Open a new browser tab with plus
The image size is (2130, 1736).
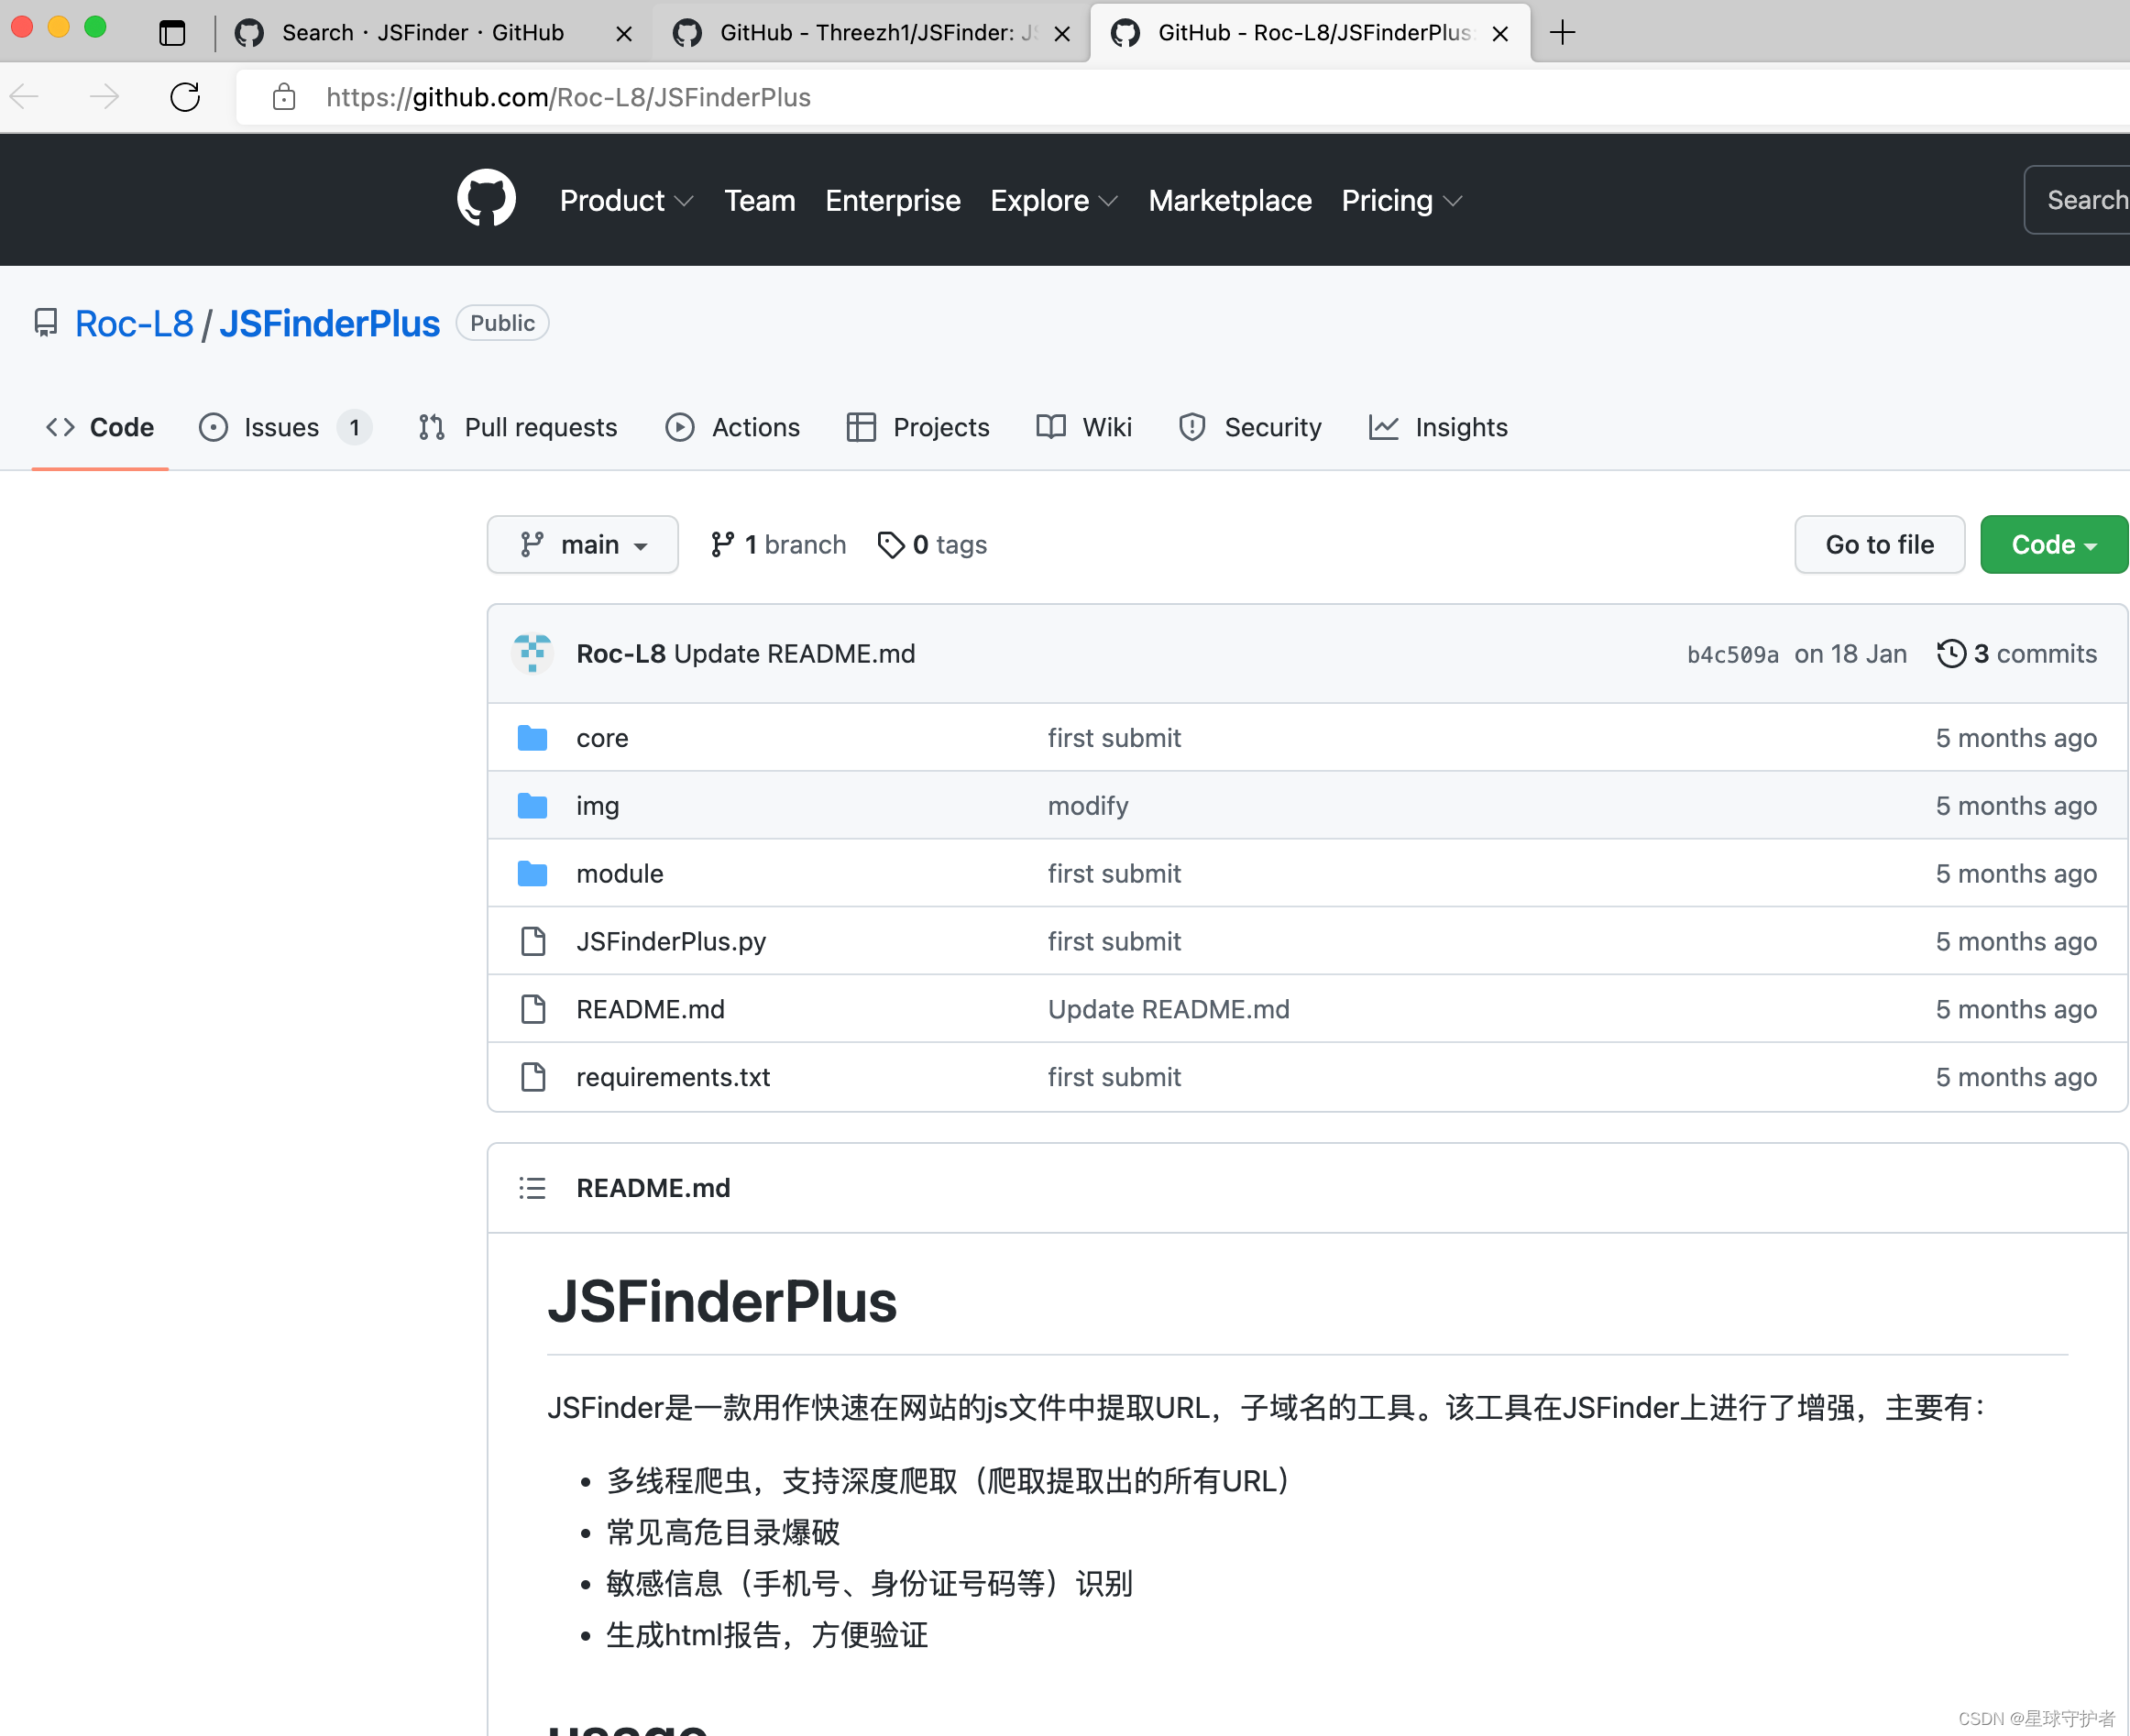tap(1562, 33)
